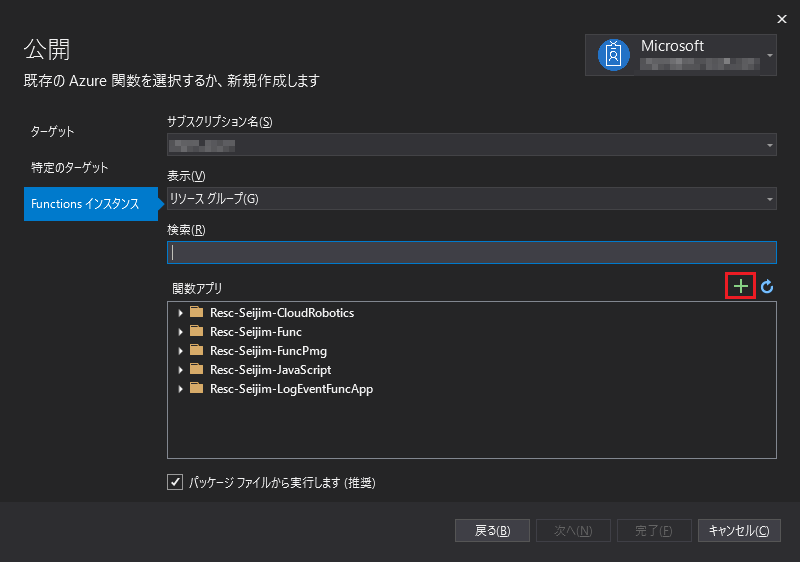Screen dimensions: 800x562
Task: Click the Resc-Seijim-LogEventFuncApp folder icon
Action: point(196,388)
